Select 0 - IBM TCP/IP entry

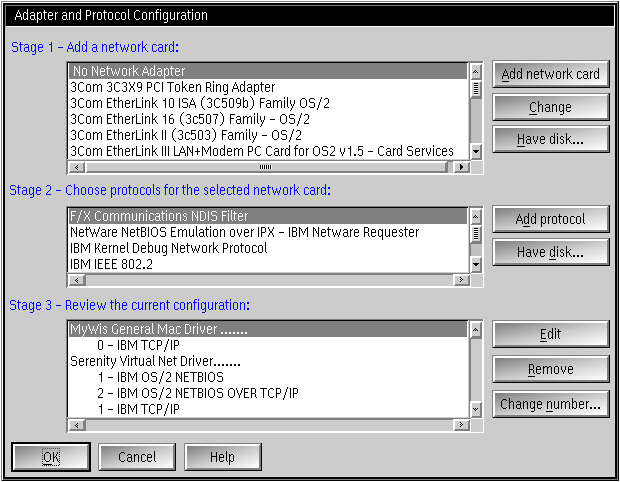pos(268,345)
